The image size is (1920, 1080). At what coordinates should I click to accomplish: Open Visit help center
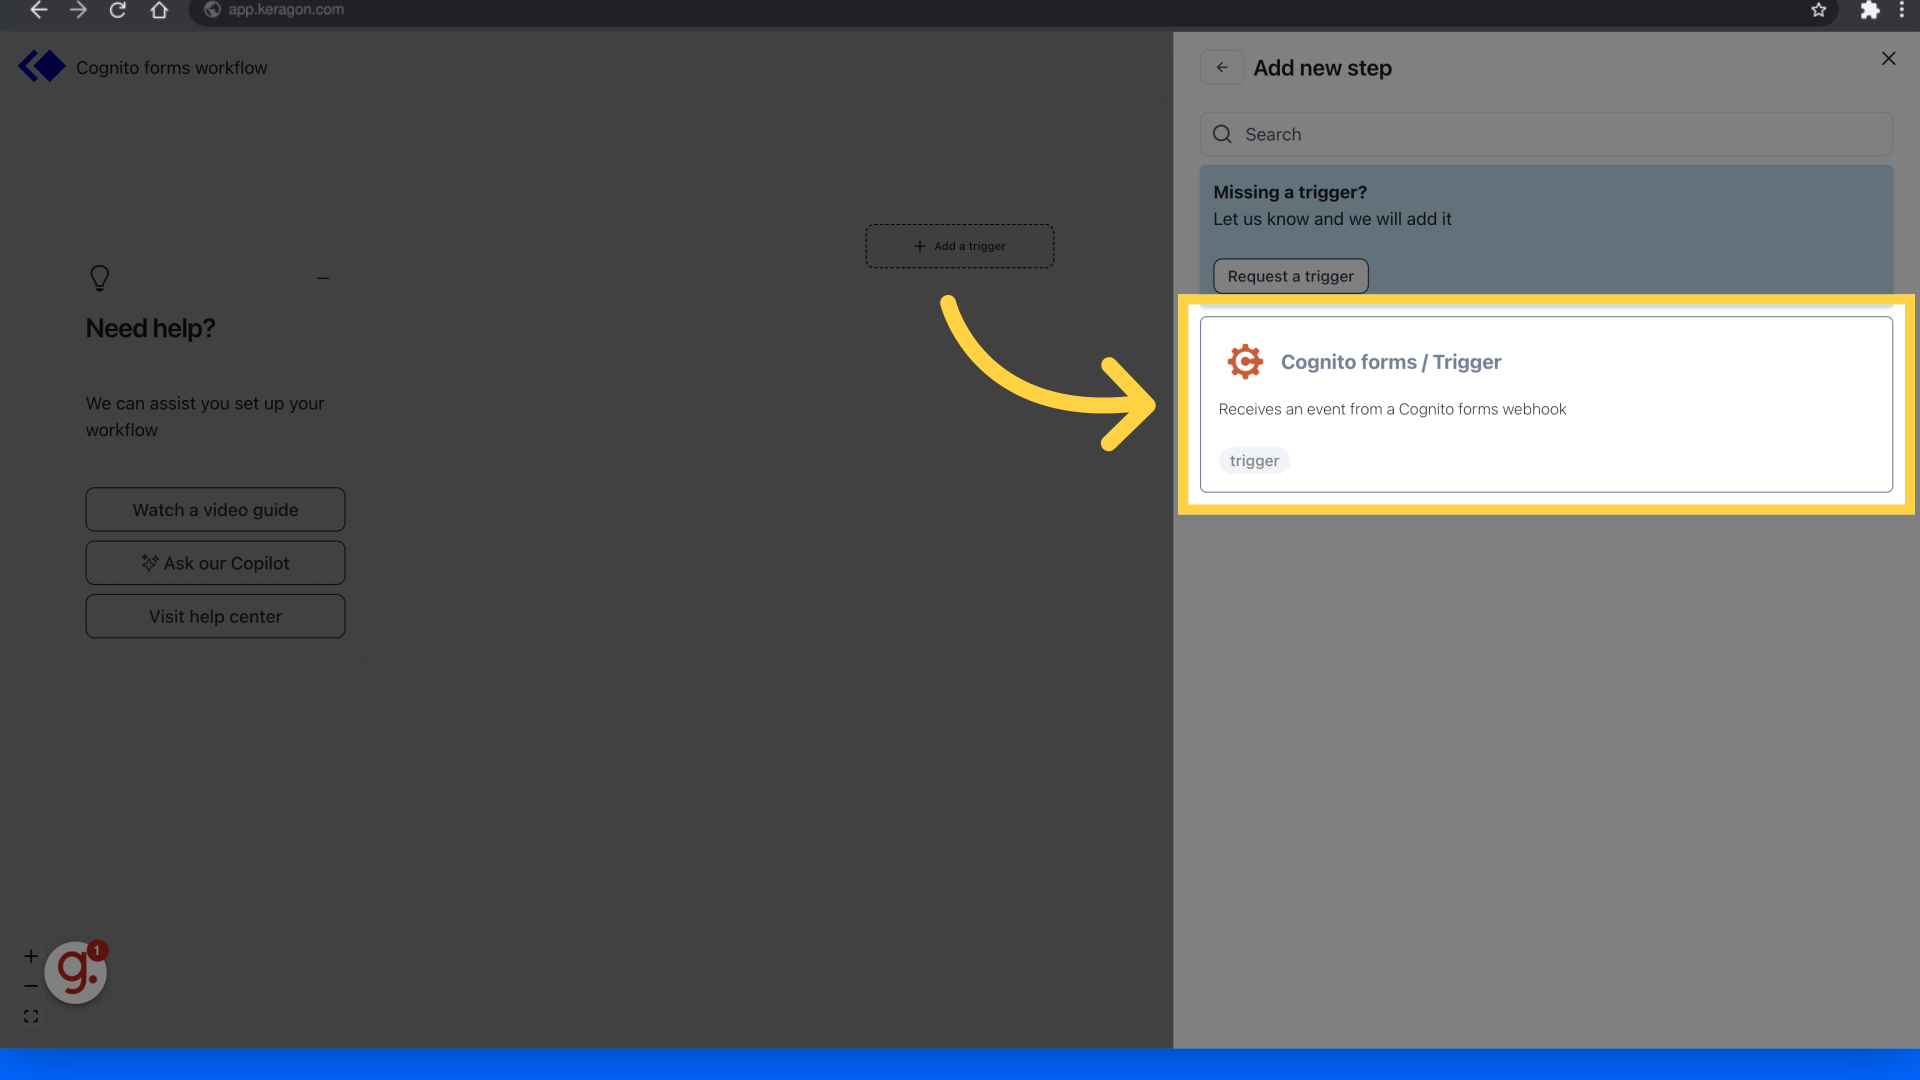click(215, 616)
